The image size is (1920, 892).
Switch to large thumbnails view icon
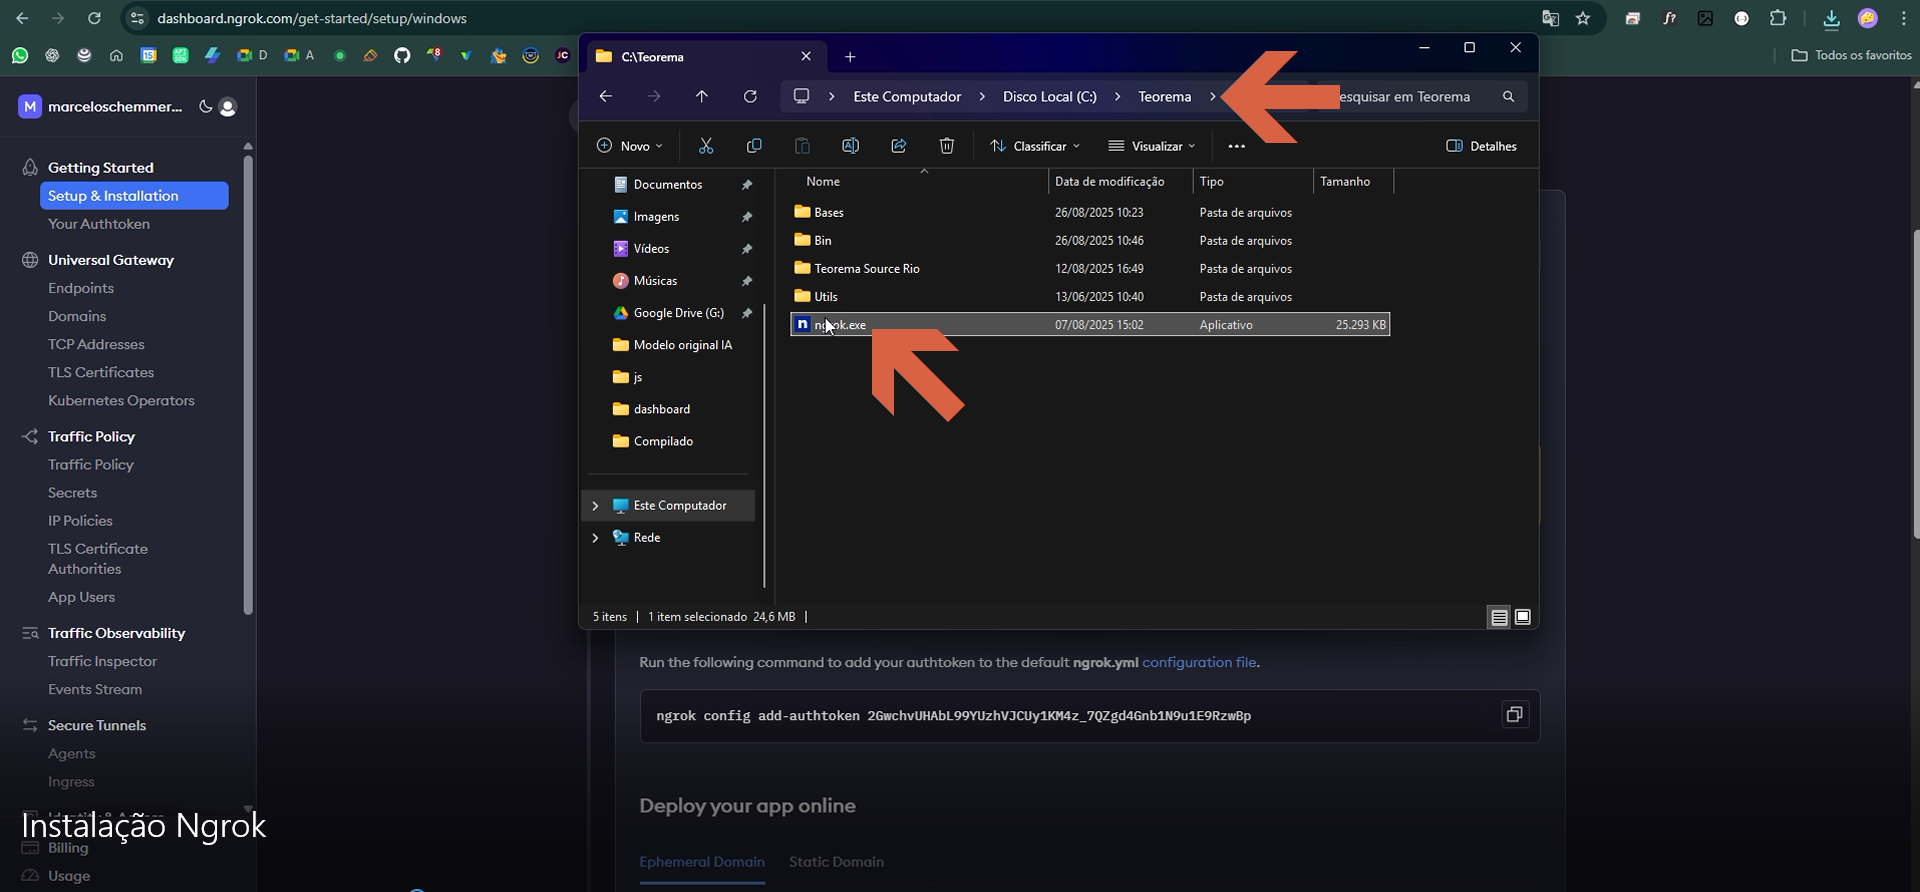1522,617
